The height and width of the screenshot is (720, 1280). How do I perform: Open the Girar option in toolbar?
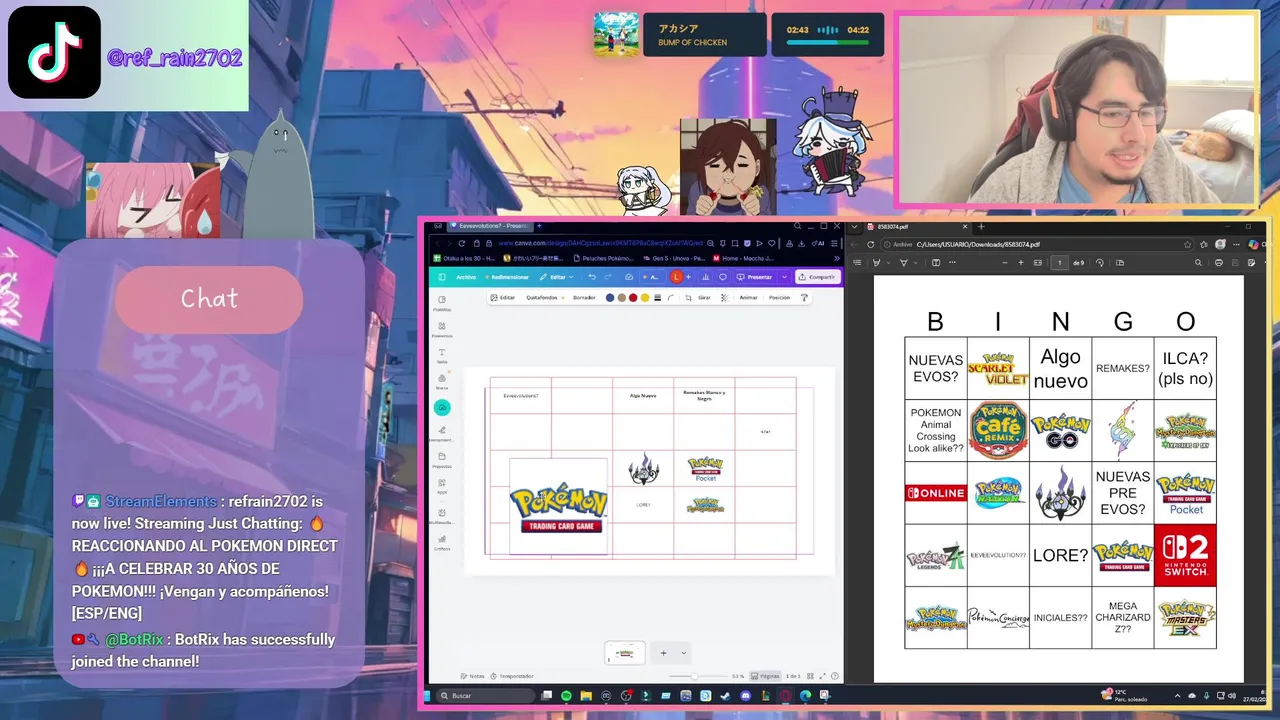pos(704,298)
